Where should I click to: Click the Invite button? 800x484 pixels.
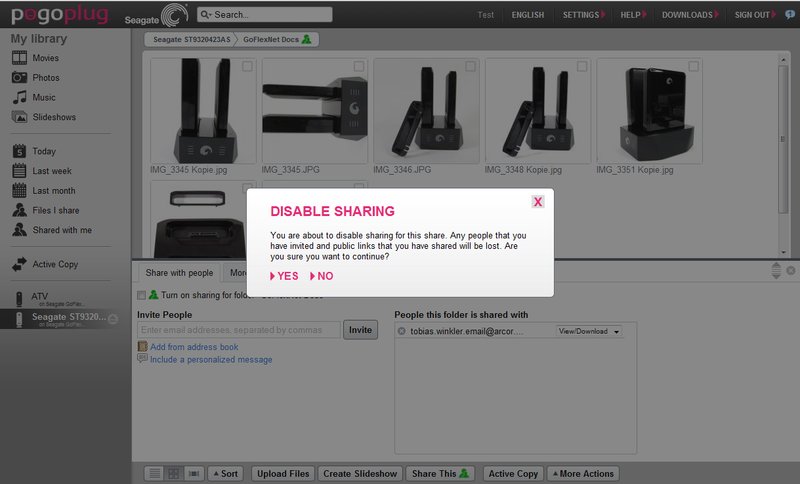360,330
